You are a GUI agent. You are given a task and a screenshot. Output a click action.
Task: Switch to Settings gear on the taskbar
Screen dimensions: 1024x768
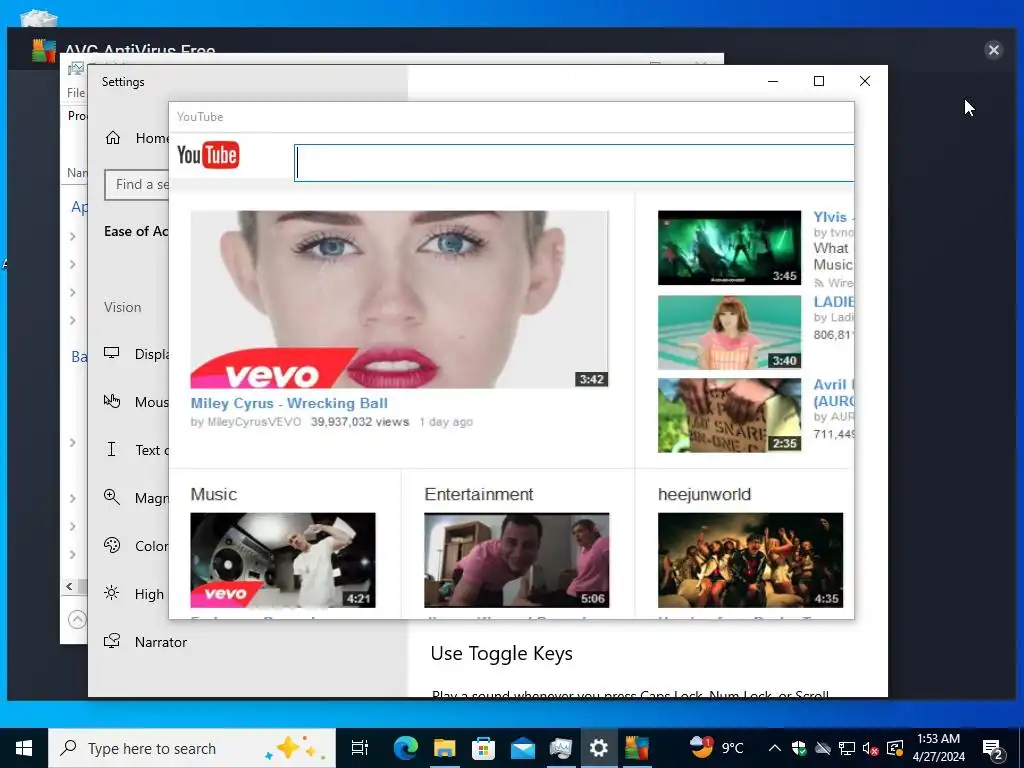click(x=599, y=748)
